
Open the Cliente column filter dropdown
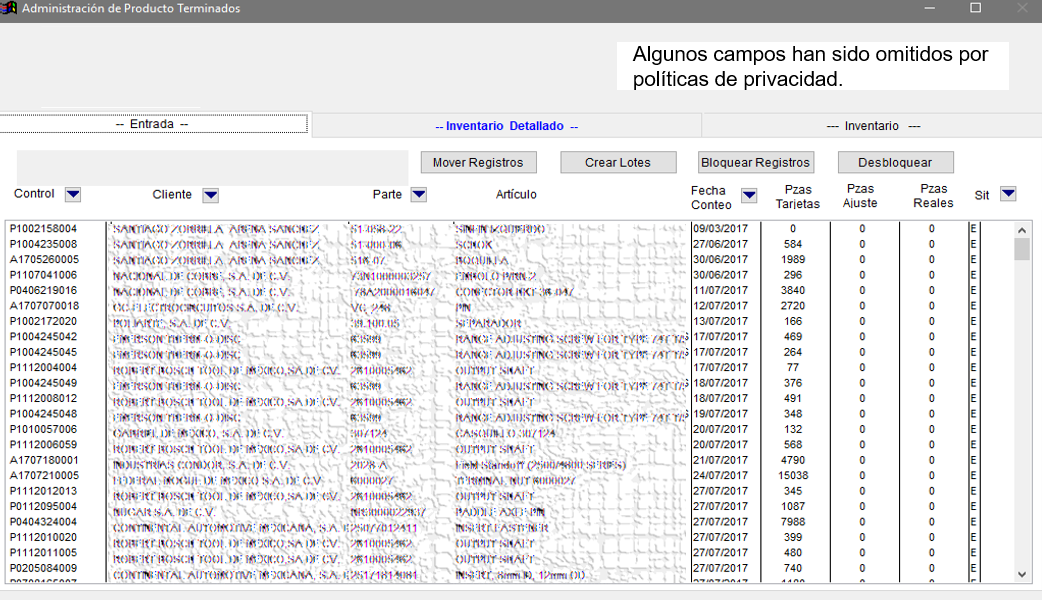(210, 195)
